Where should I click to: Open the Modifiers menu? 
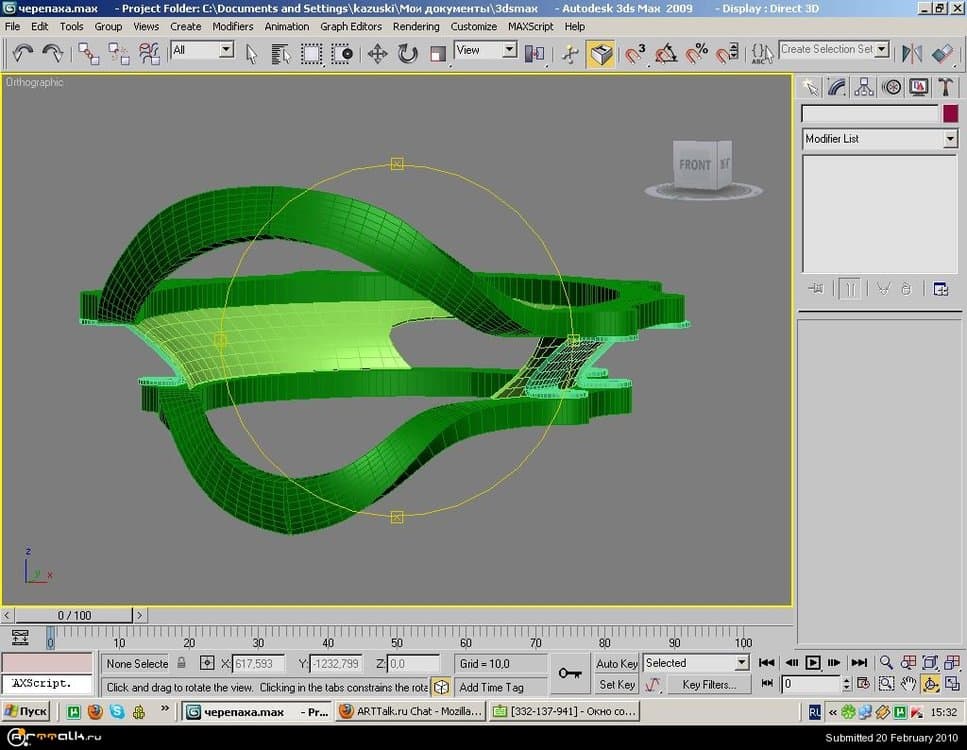(x=232, y=27)
